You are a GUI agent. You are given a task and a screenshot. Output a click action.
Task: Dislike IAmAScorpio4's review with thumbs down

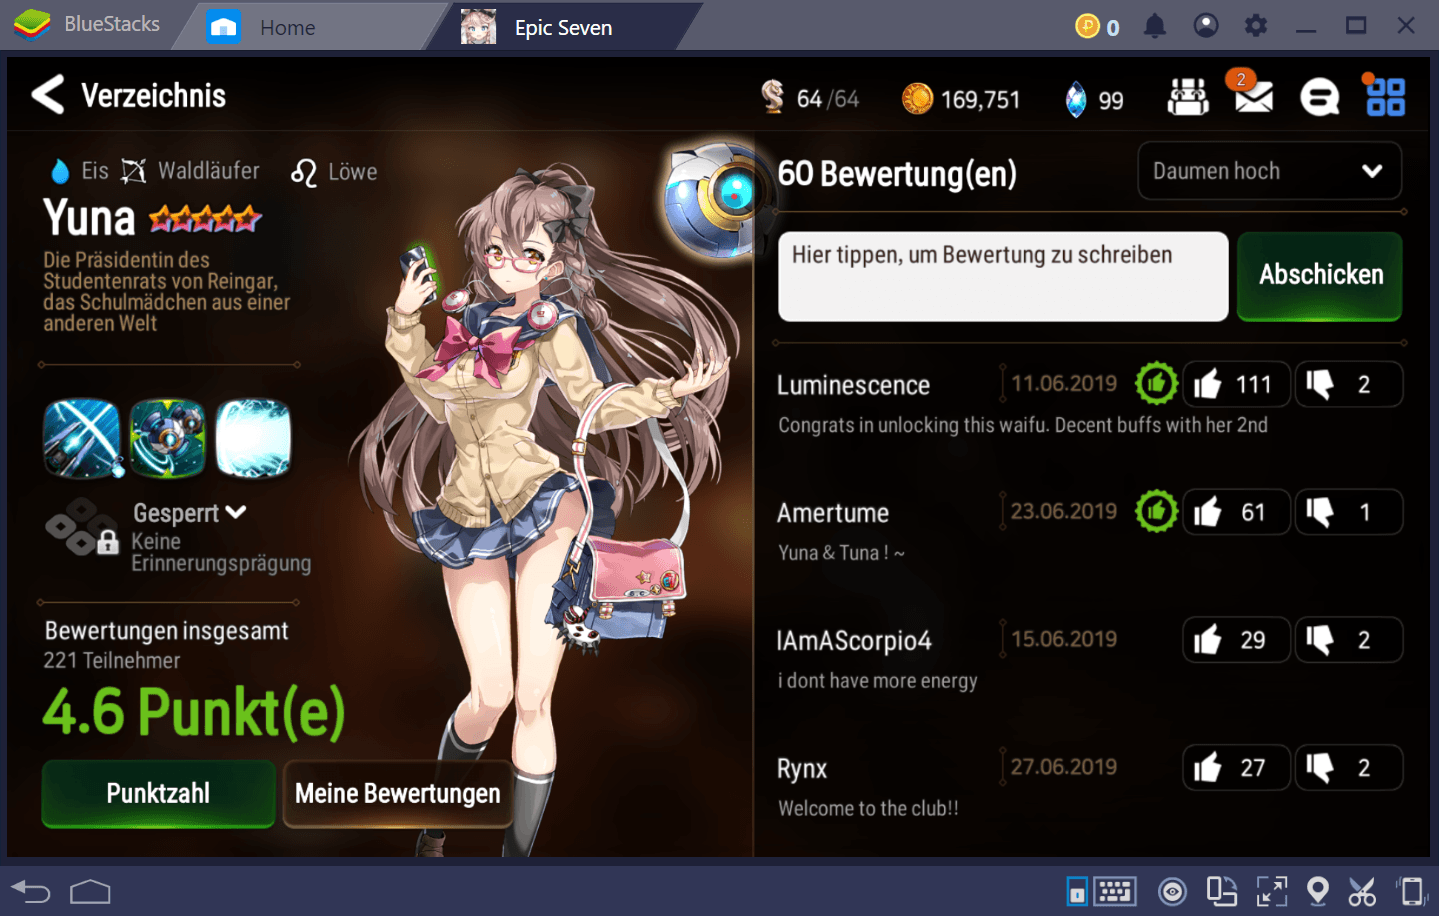point(1349,640)
